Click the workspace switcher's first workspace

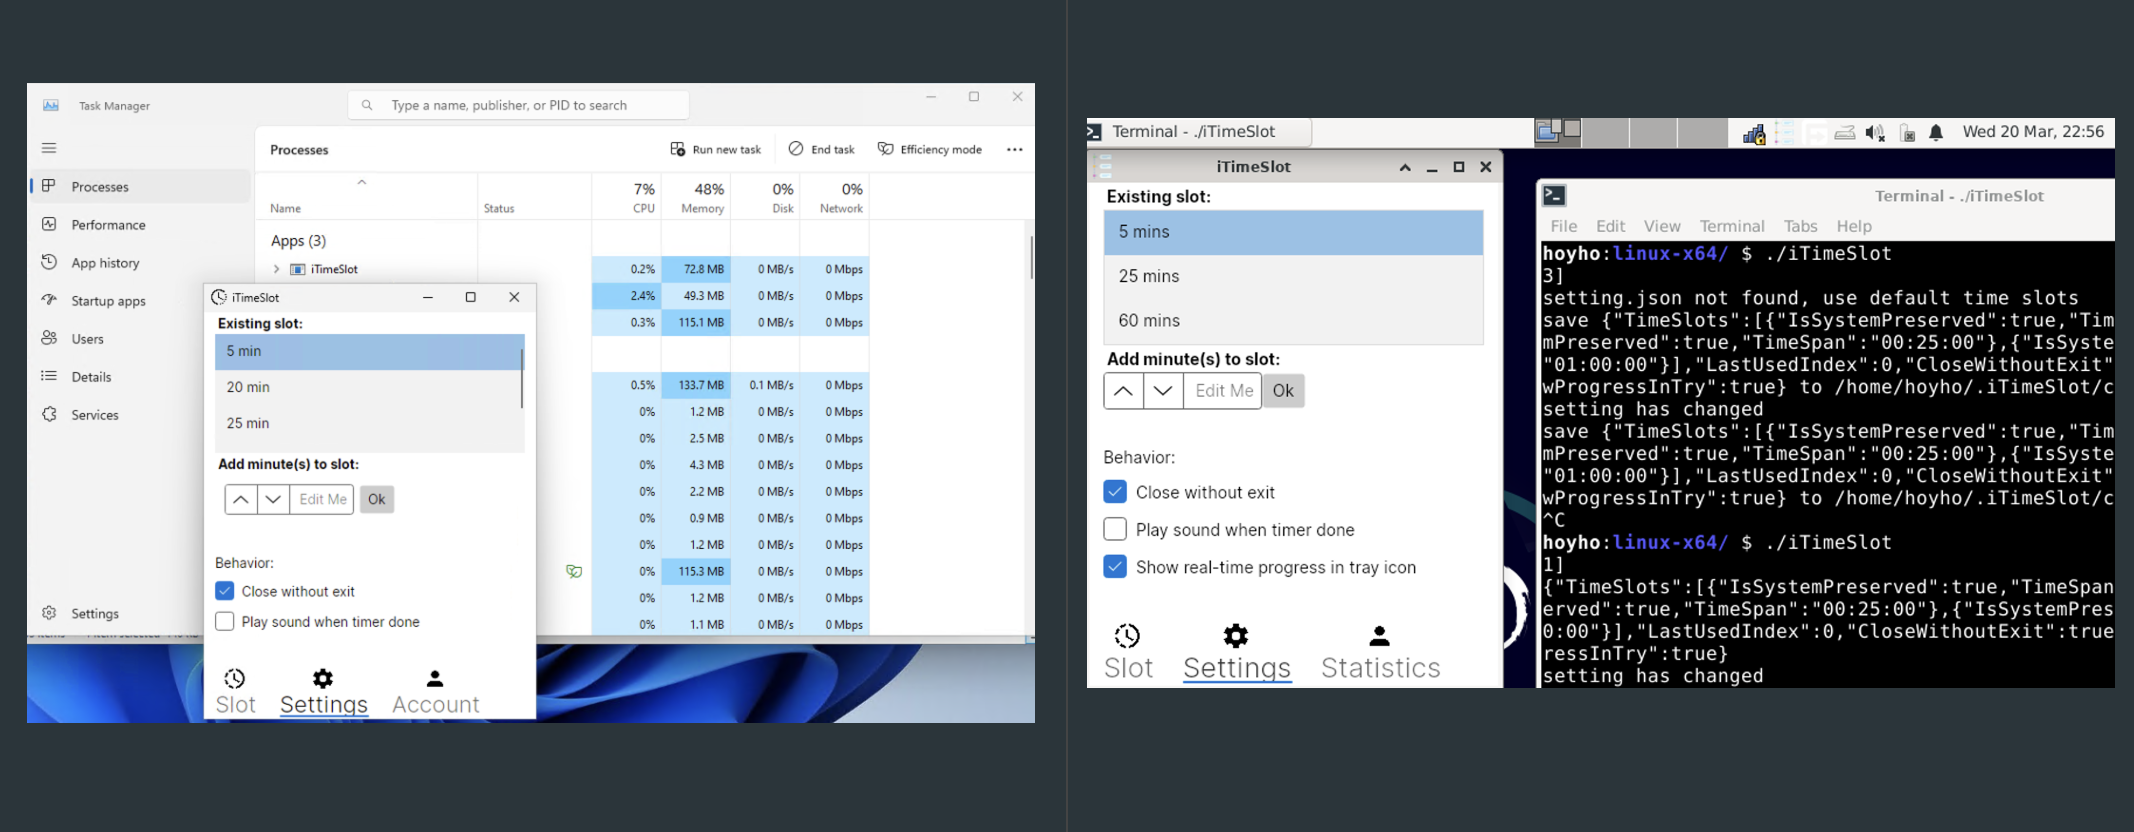(x=1558, y=132)
